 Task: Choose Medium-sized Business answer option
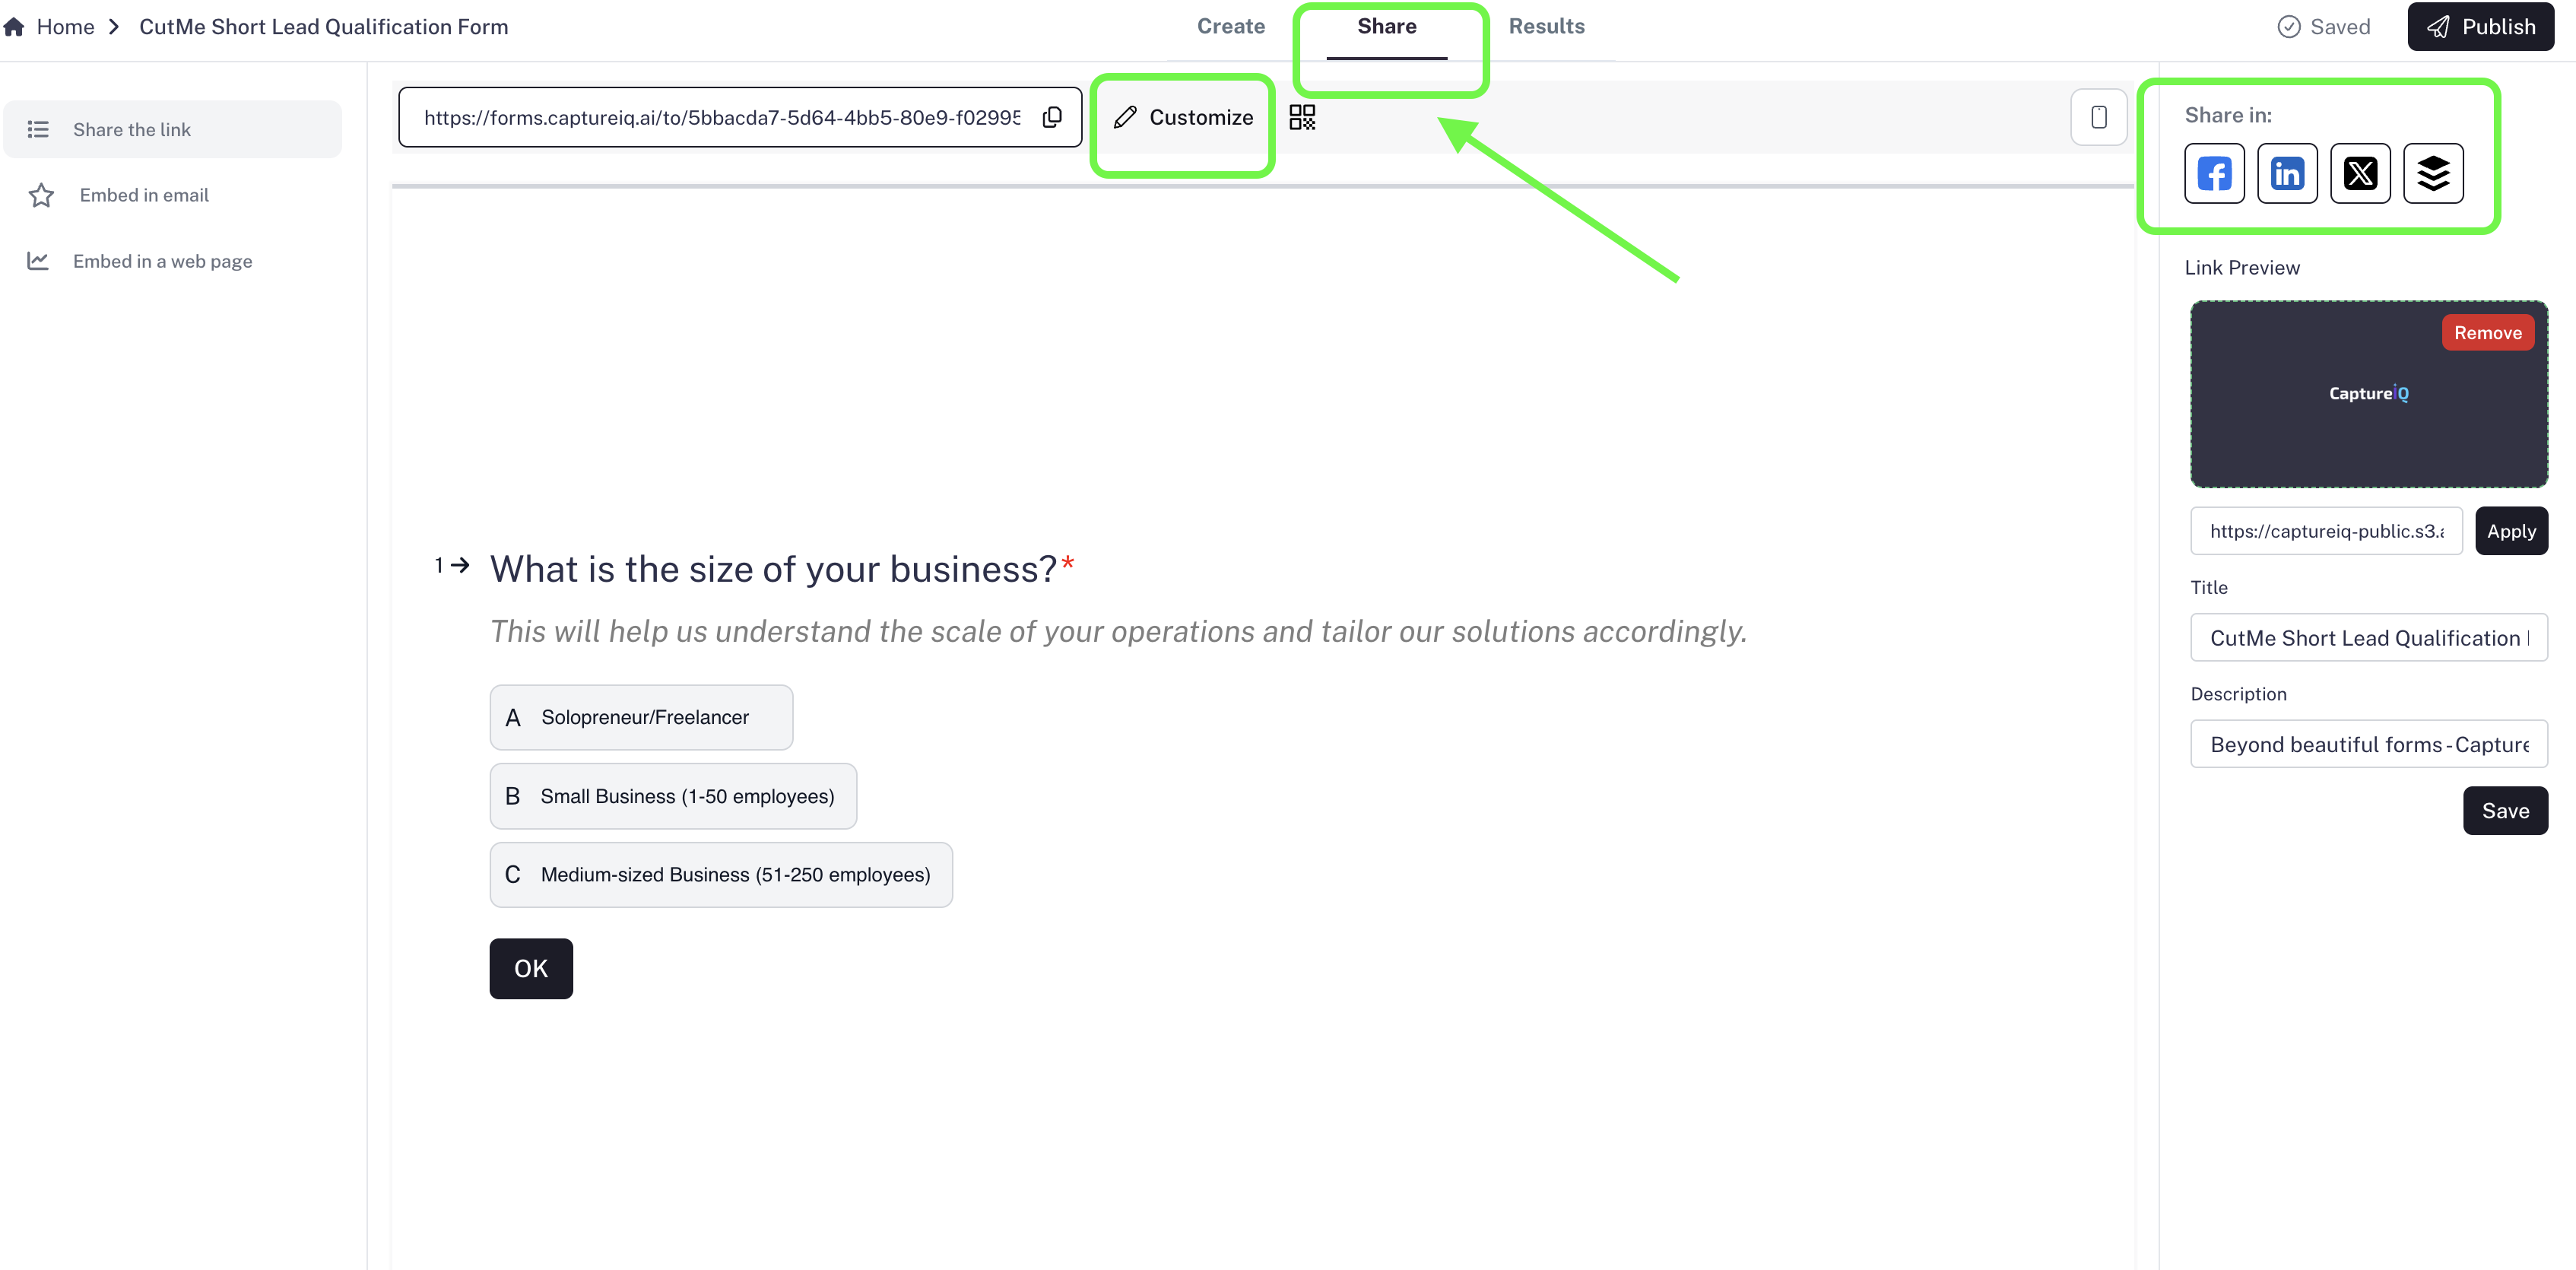721,874
